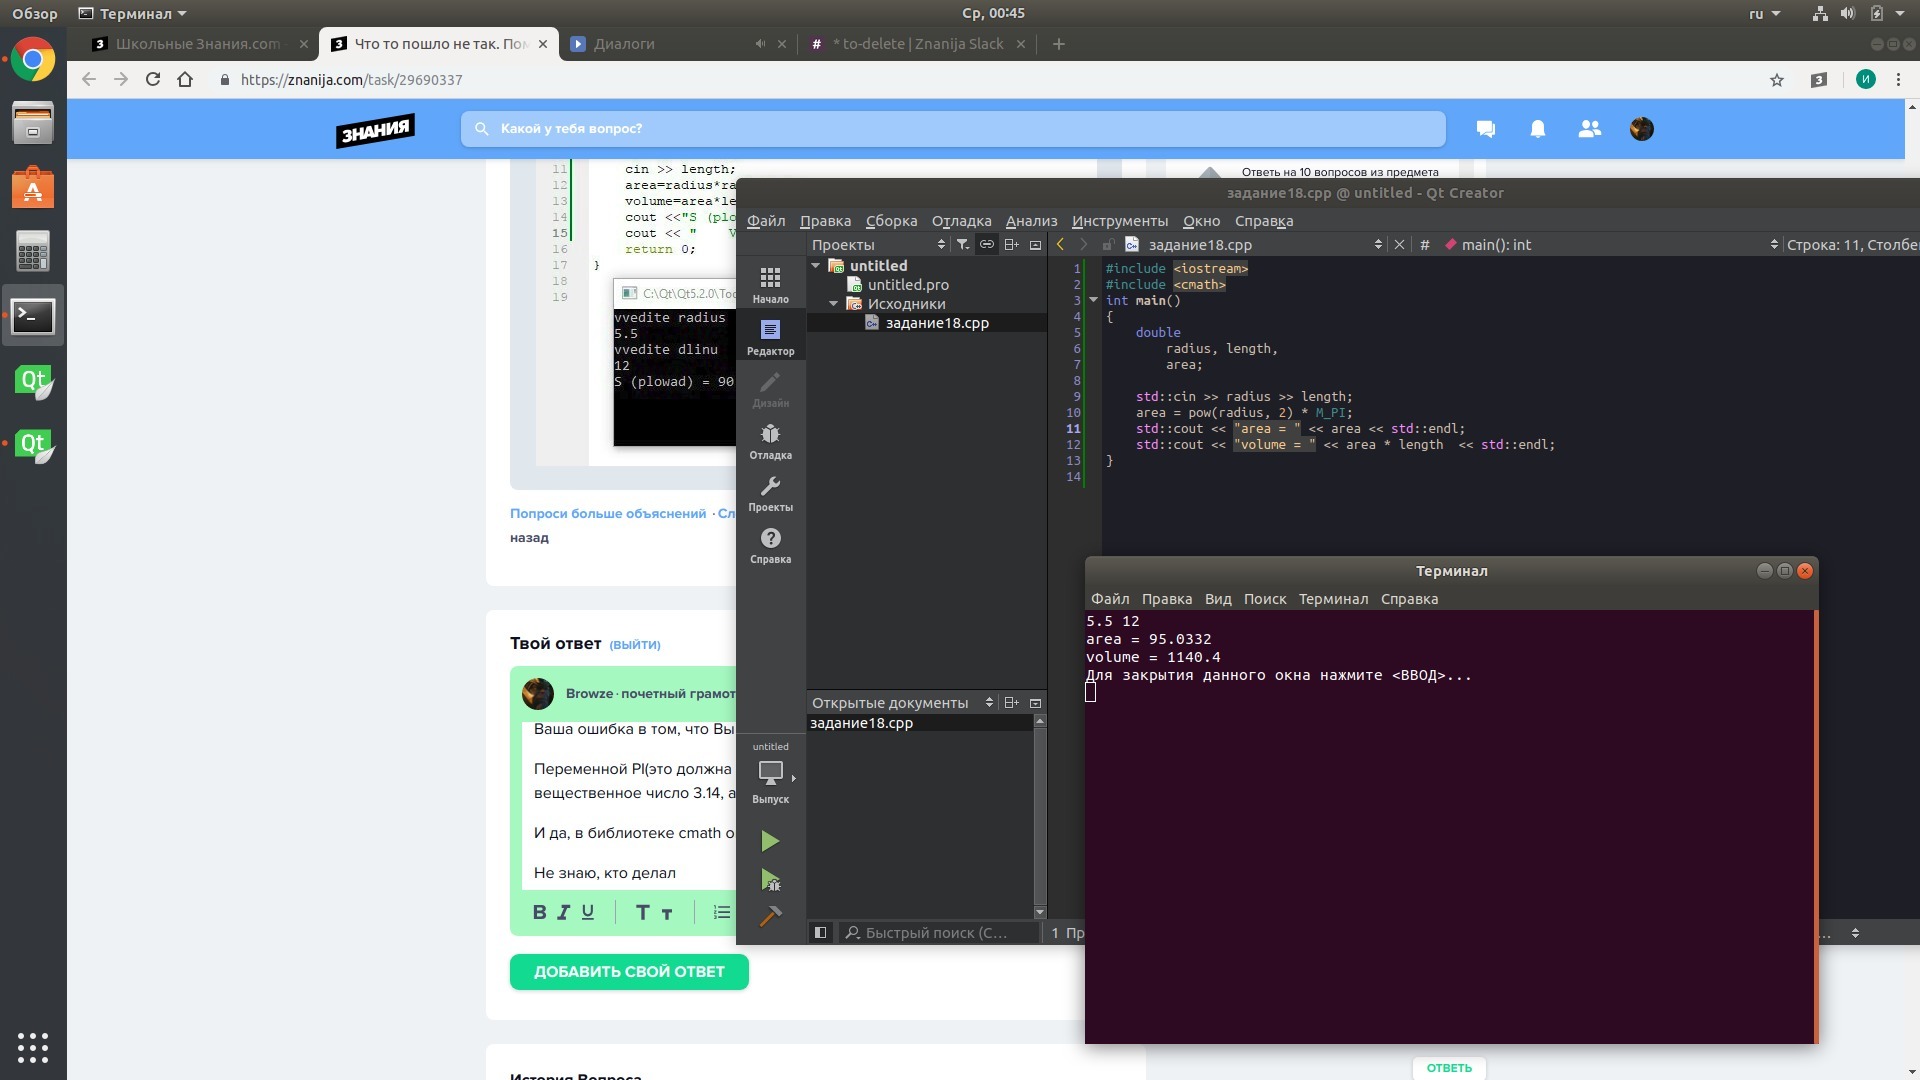Bookmark this page with the star icon
This screenshot has height=1080, width=1920.
pos(1777,80)
